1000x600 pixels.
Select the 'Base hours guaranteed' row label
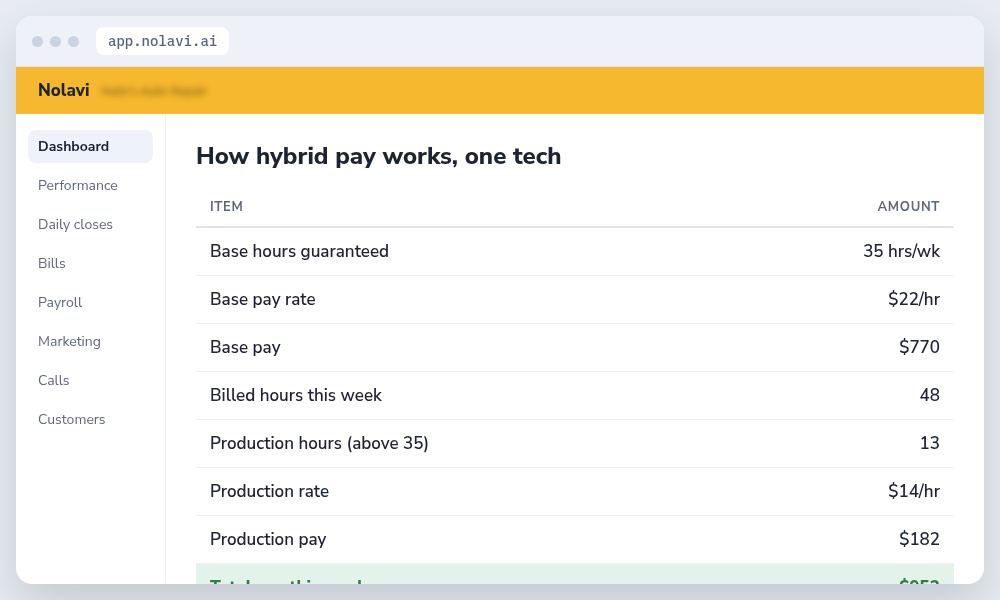click(299, 251)
